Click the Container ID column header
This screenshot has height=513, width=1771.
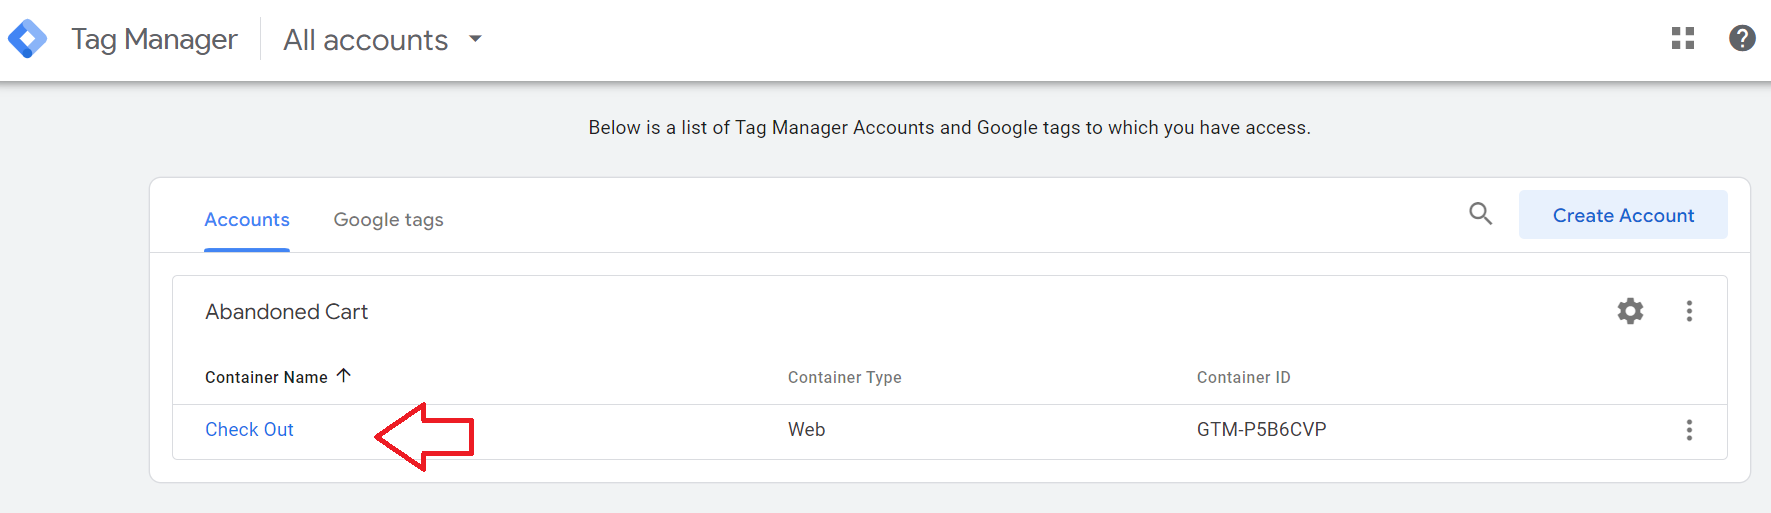(x=1243, y=377)
